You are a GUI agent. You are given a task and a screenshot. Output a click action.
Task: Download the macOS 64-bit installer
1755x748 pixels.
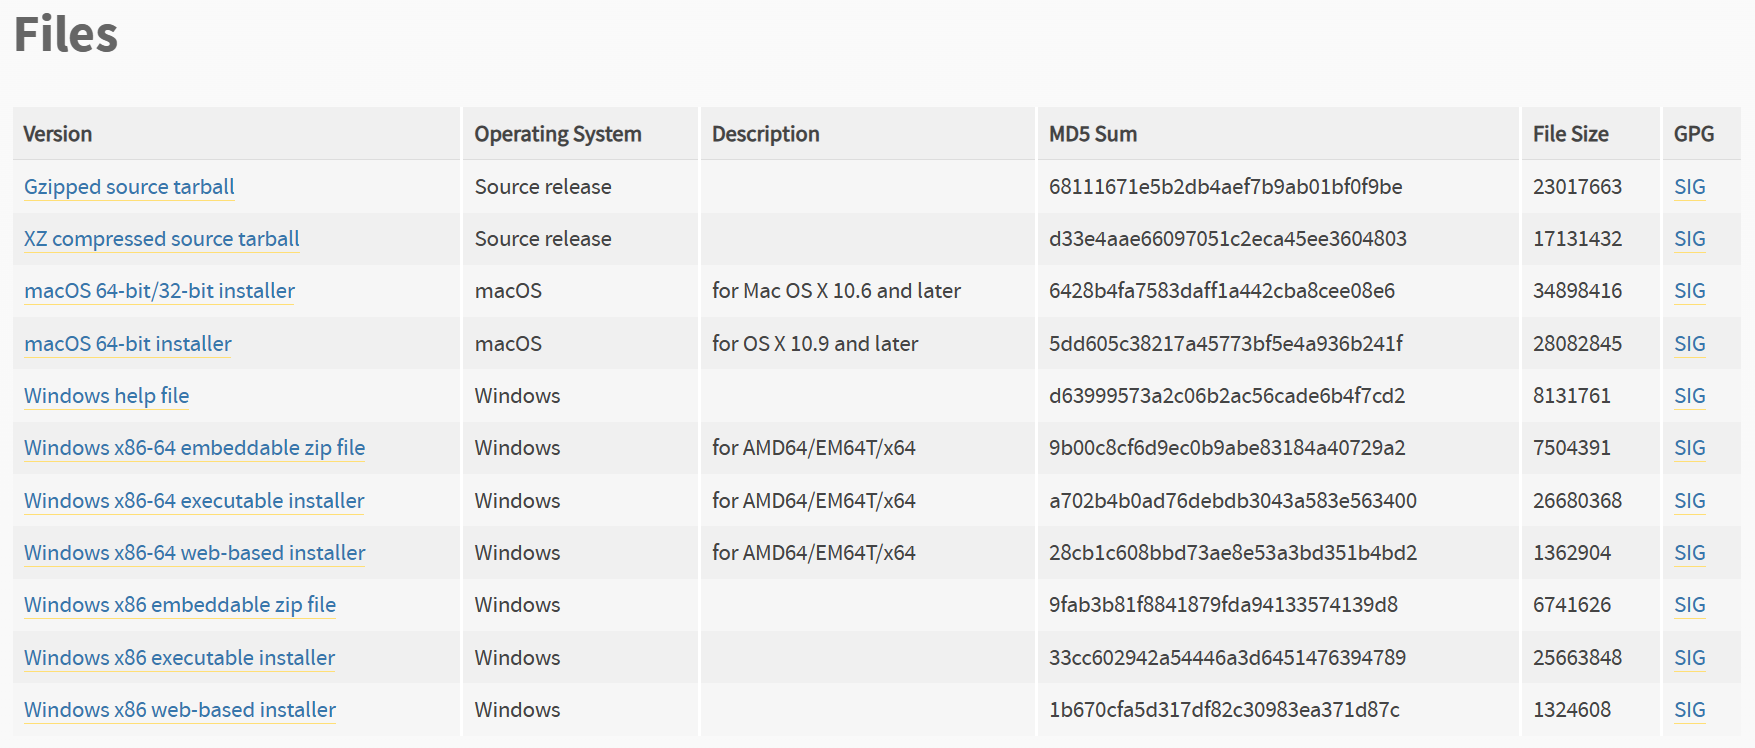[127, 344]
